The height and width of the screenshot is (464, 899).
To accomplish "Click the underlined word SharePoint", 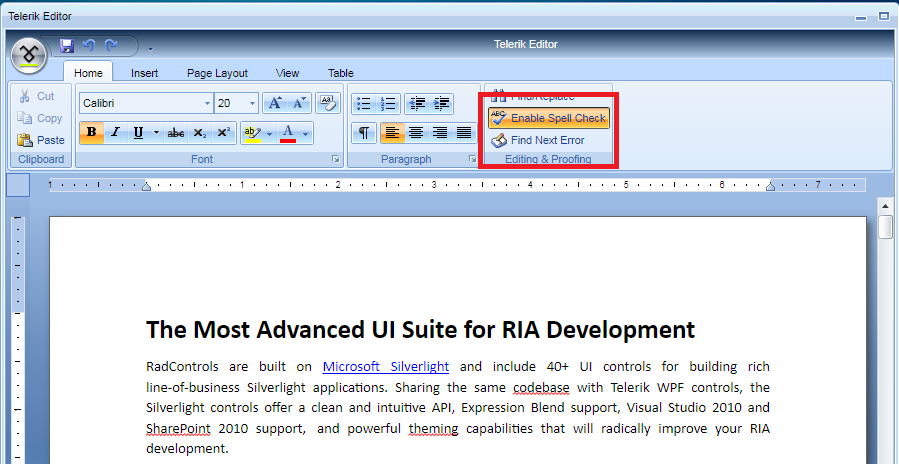I will (x=178, y=429).
